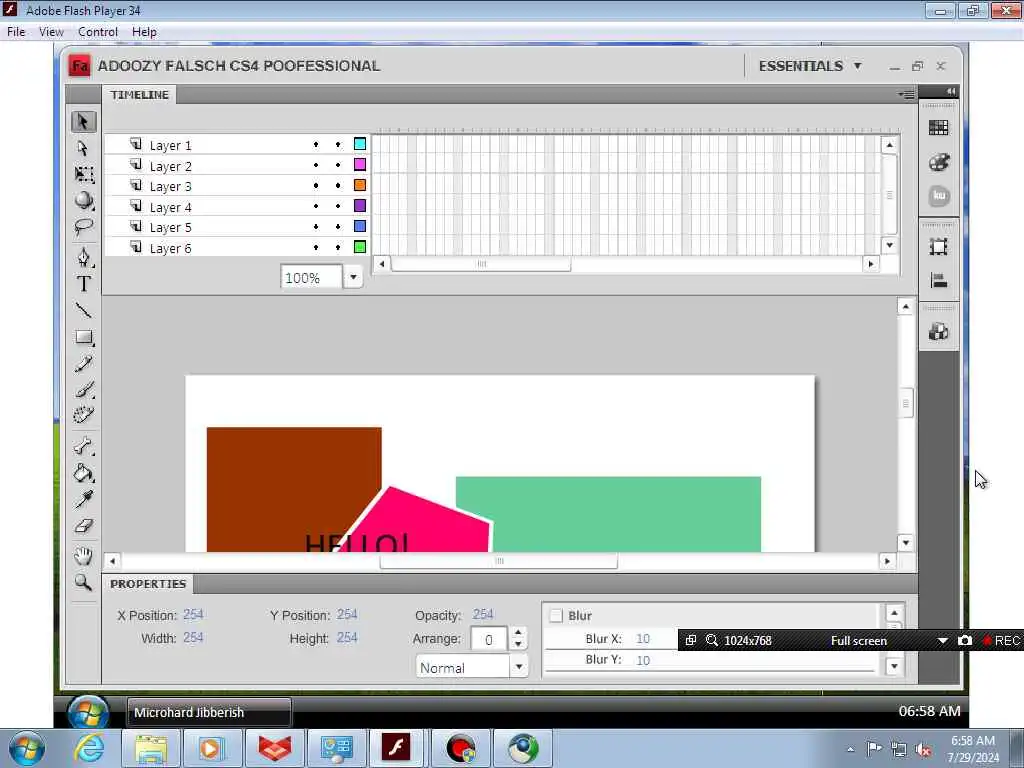Image resolution: width=1024 pixels, height=768 pixels.
Task: Toggle lock dot for Layer 5
Action: point(338,227)
